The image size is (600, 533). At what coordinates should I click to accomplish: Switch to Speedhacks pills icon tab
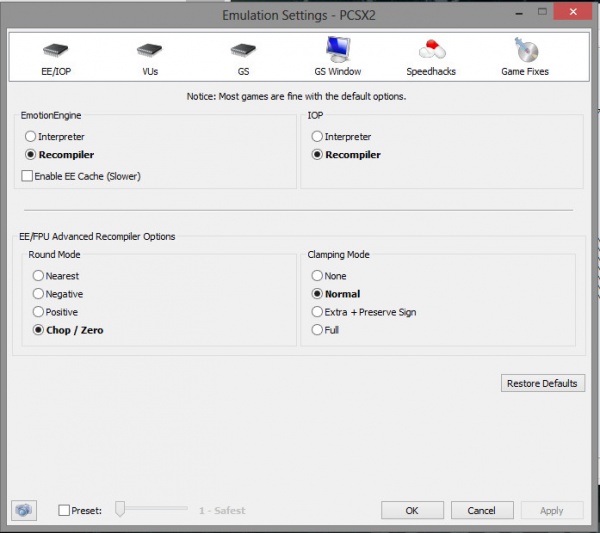point(432,49)
